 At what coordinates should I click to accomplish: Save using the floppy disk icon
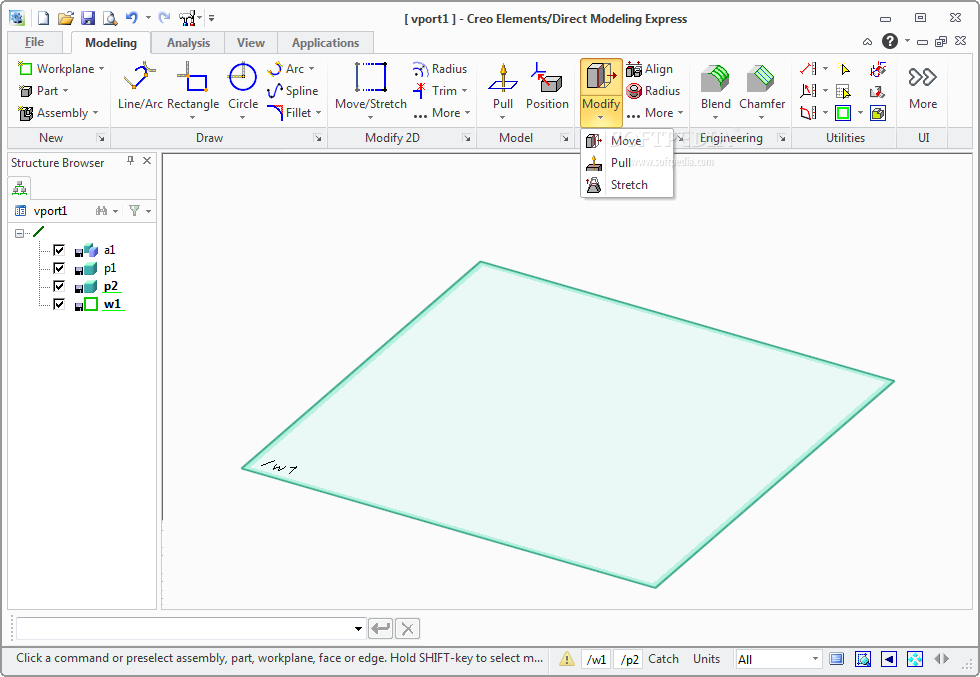(88, 18)
